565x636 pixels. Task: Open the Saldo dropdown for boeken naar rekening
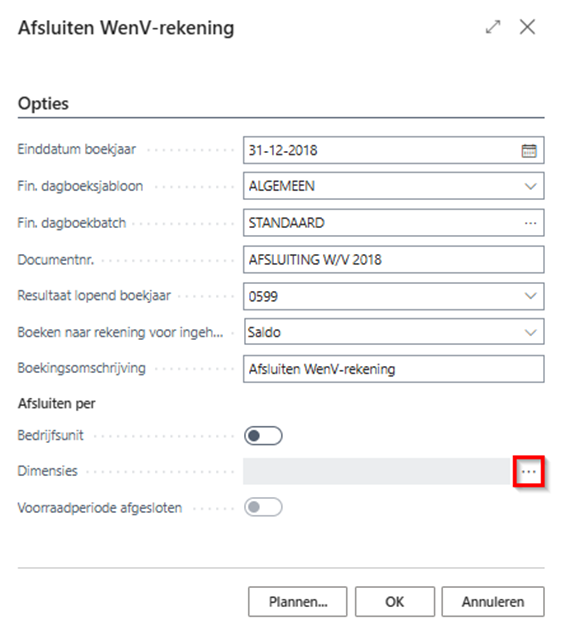[530, 333]
